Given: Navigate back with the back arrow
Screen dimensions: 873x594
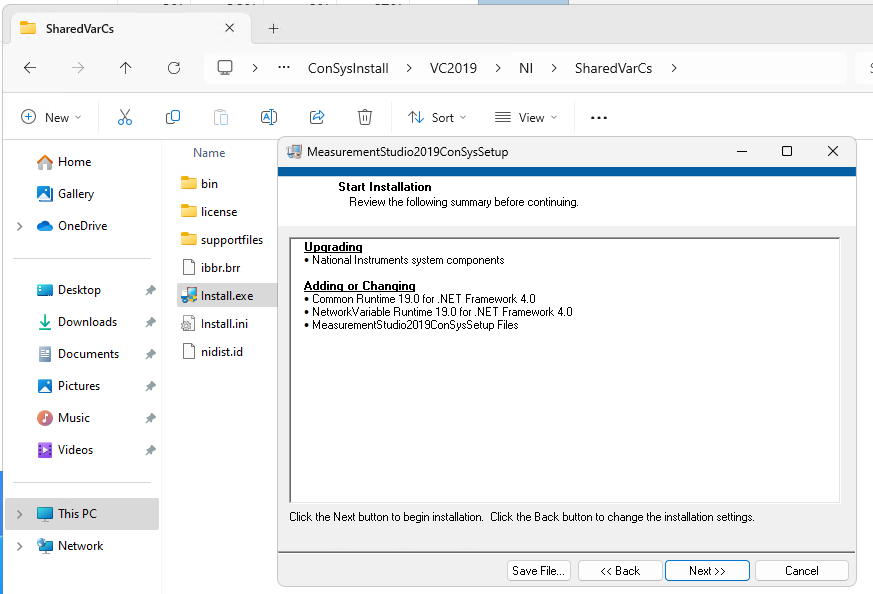Looking at the screenshot, I should (30, 68).
